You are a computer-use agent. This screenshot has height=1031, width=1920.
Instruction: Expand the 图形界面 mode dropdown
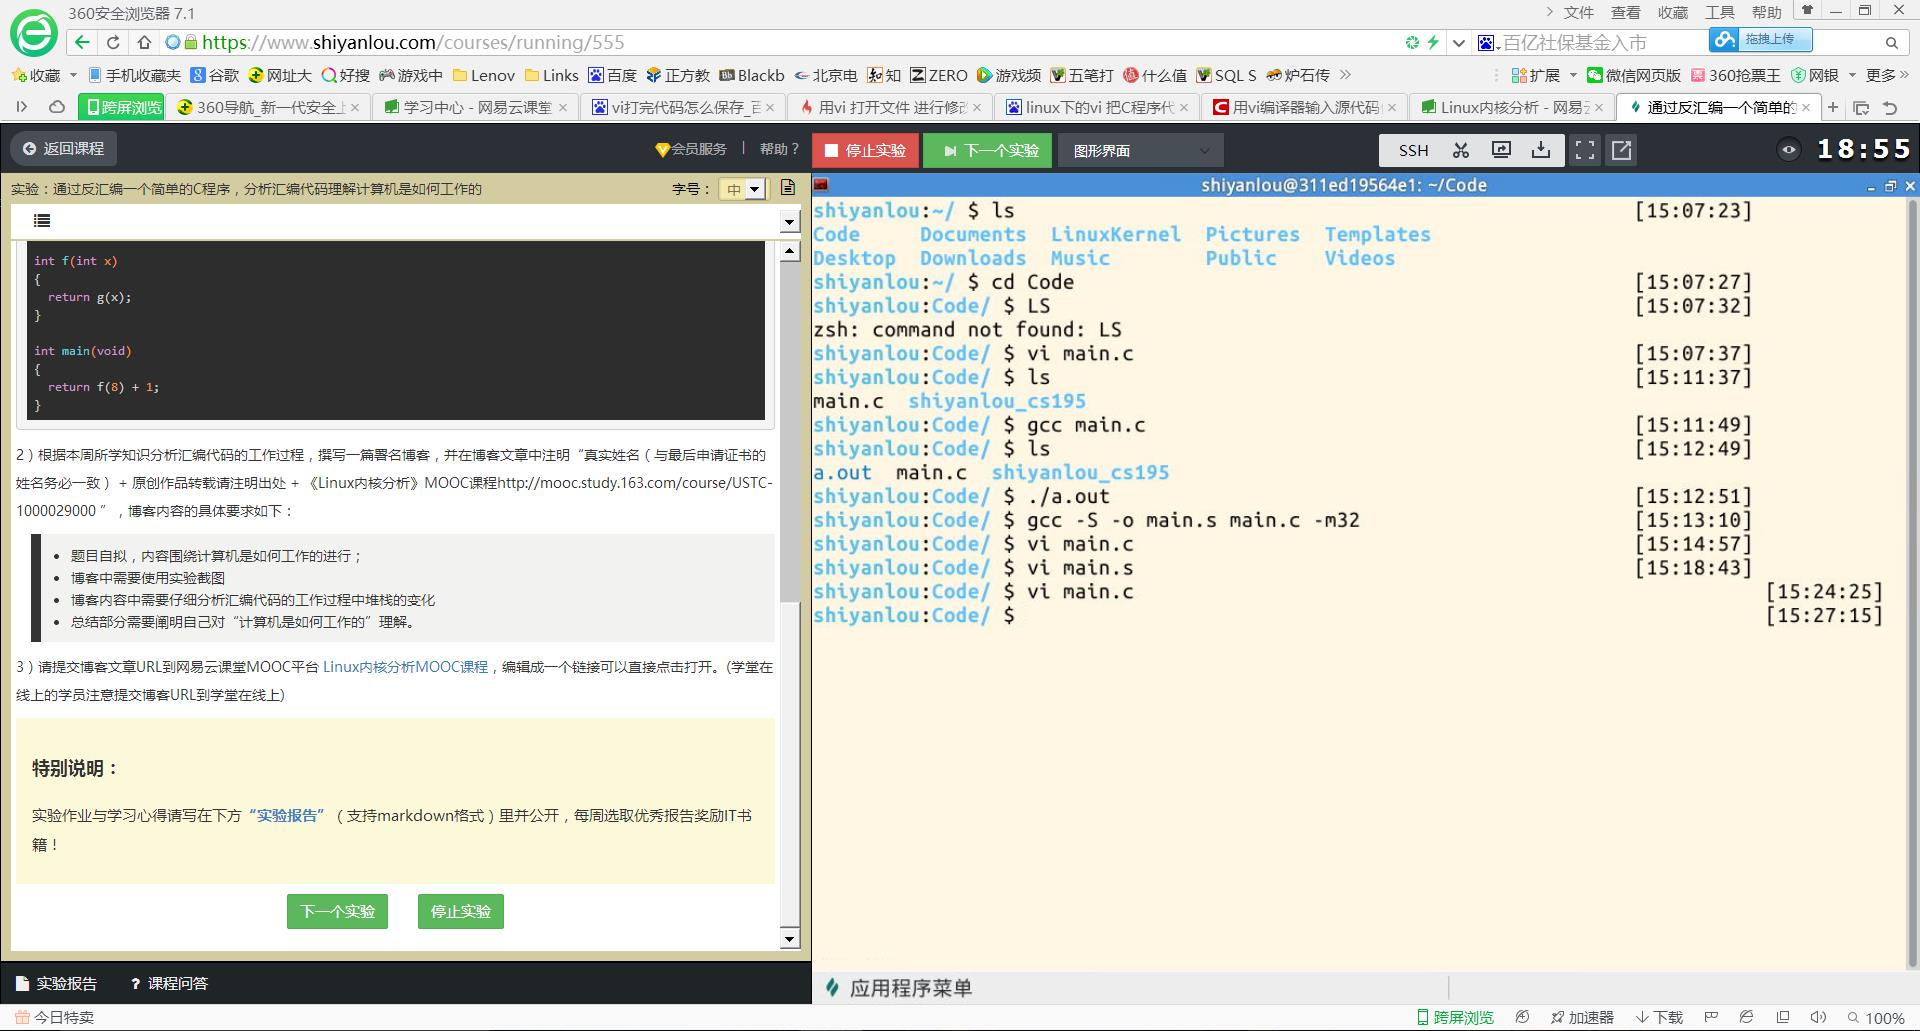[x=1141, y=150]
